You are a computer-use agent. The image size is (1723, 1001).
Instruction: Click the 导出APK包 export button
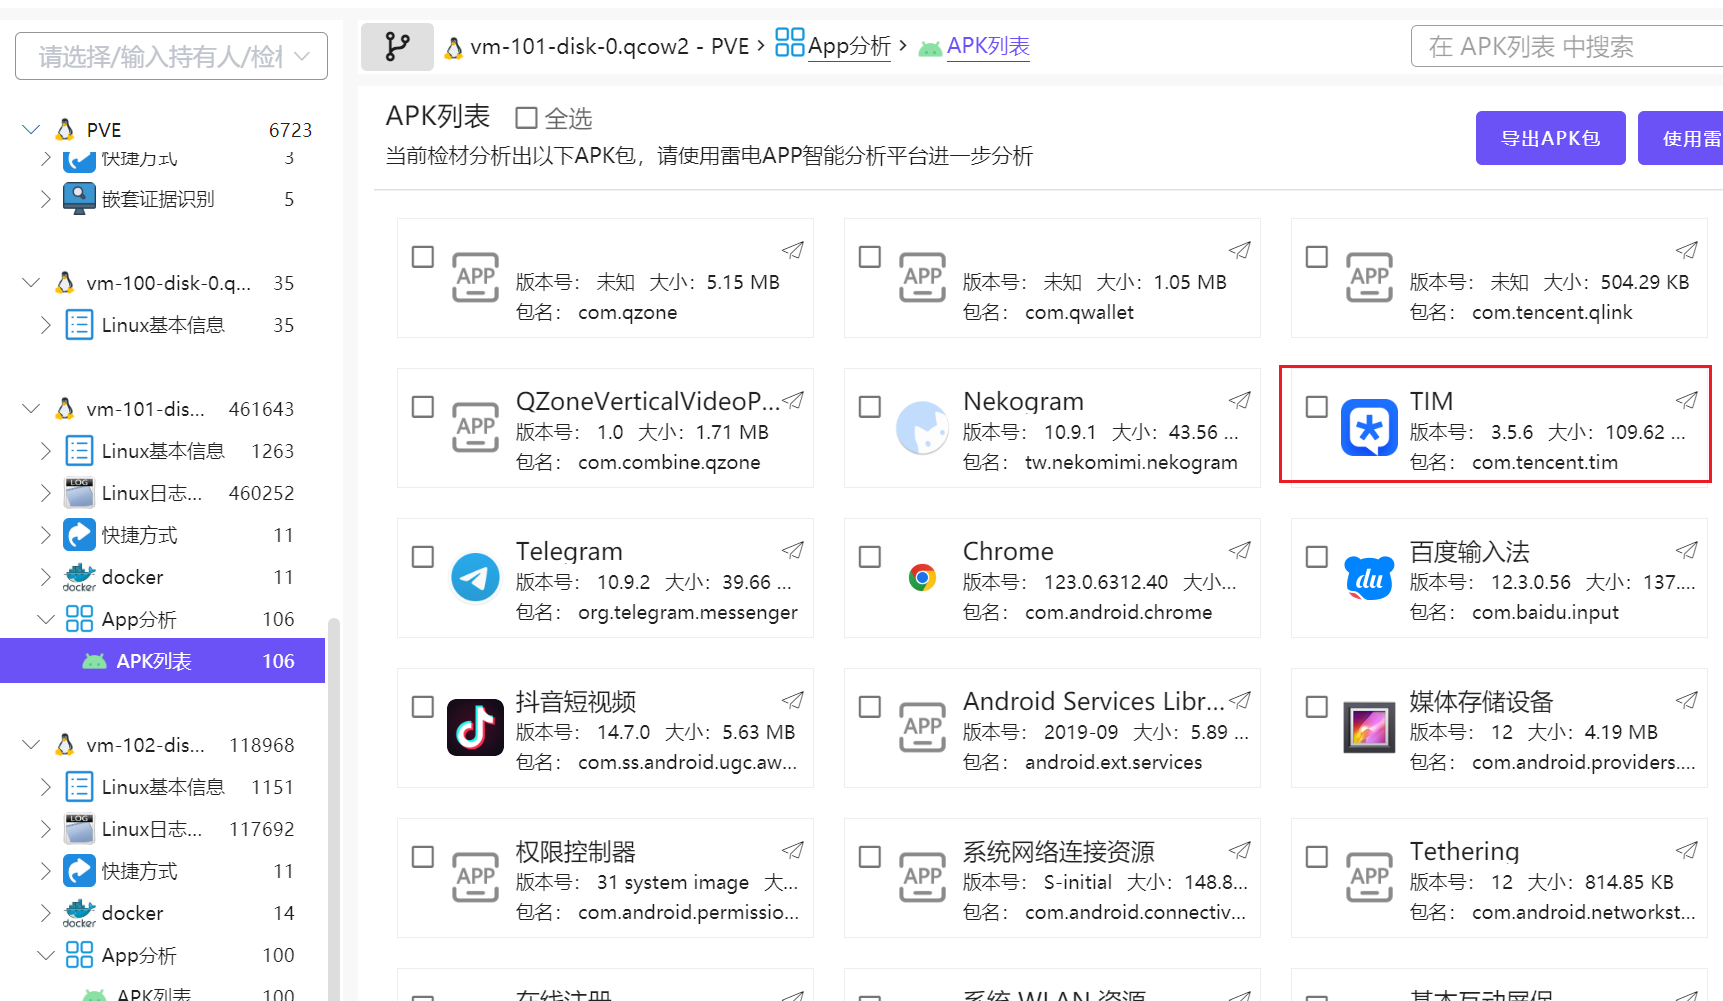click(x=1550, y=138)
